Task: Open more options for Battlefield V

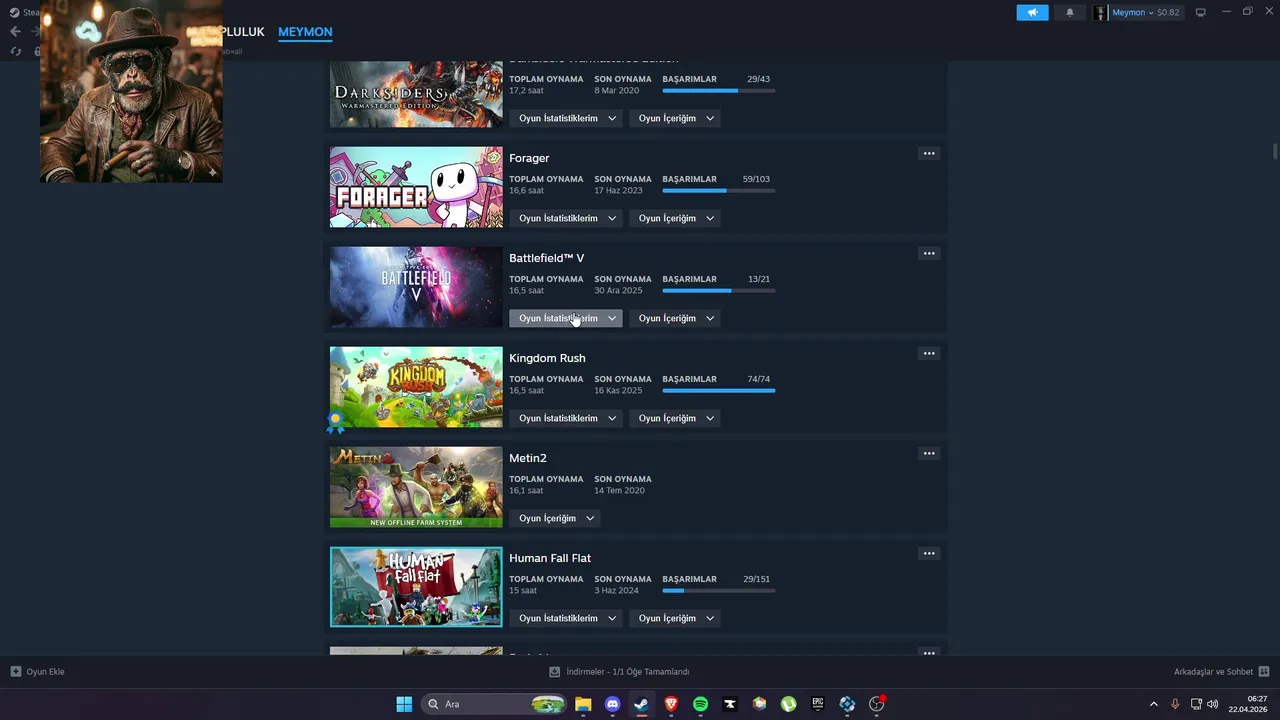Action: point(929,253)
